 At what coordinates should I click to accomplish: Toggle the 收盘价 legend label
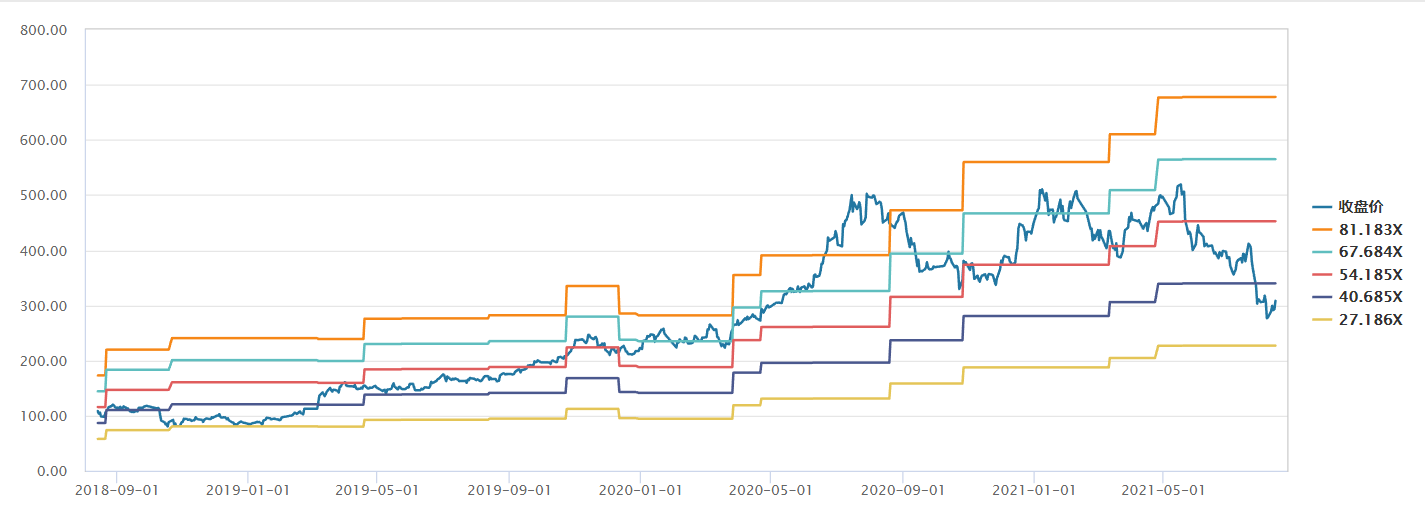1361,207
